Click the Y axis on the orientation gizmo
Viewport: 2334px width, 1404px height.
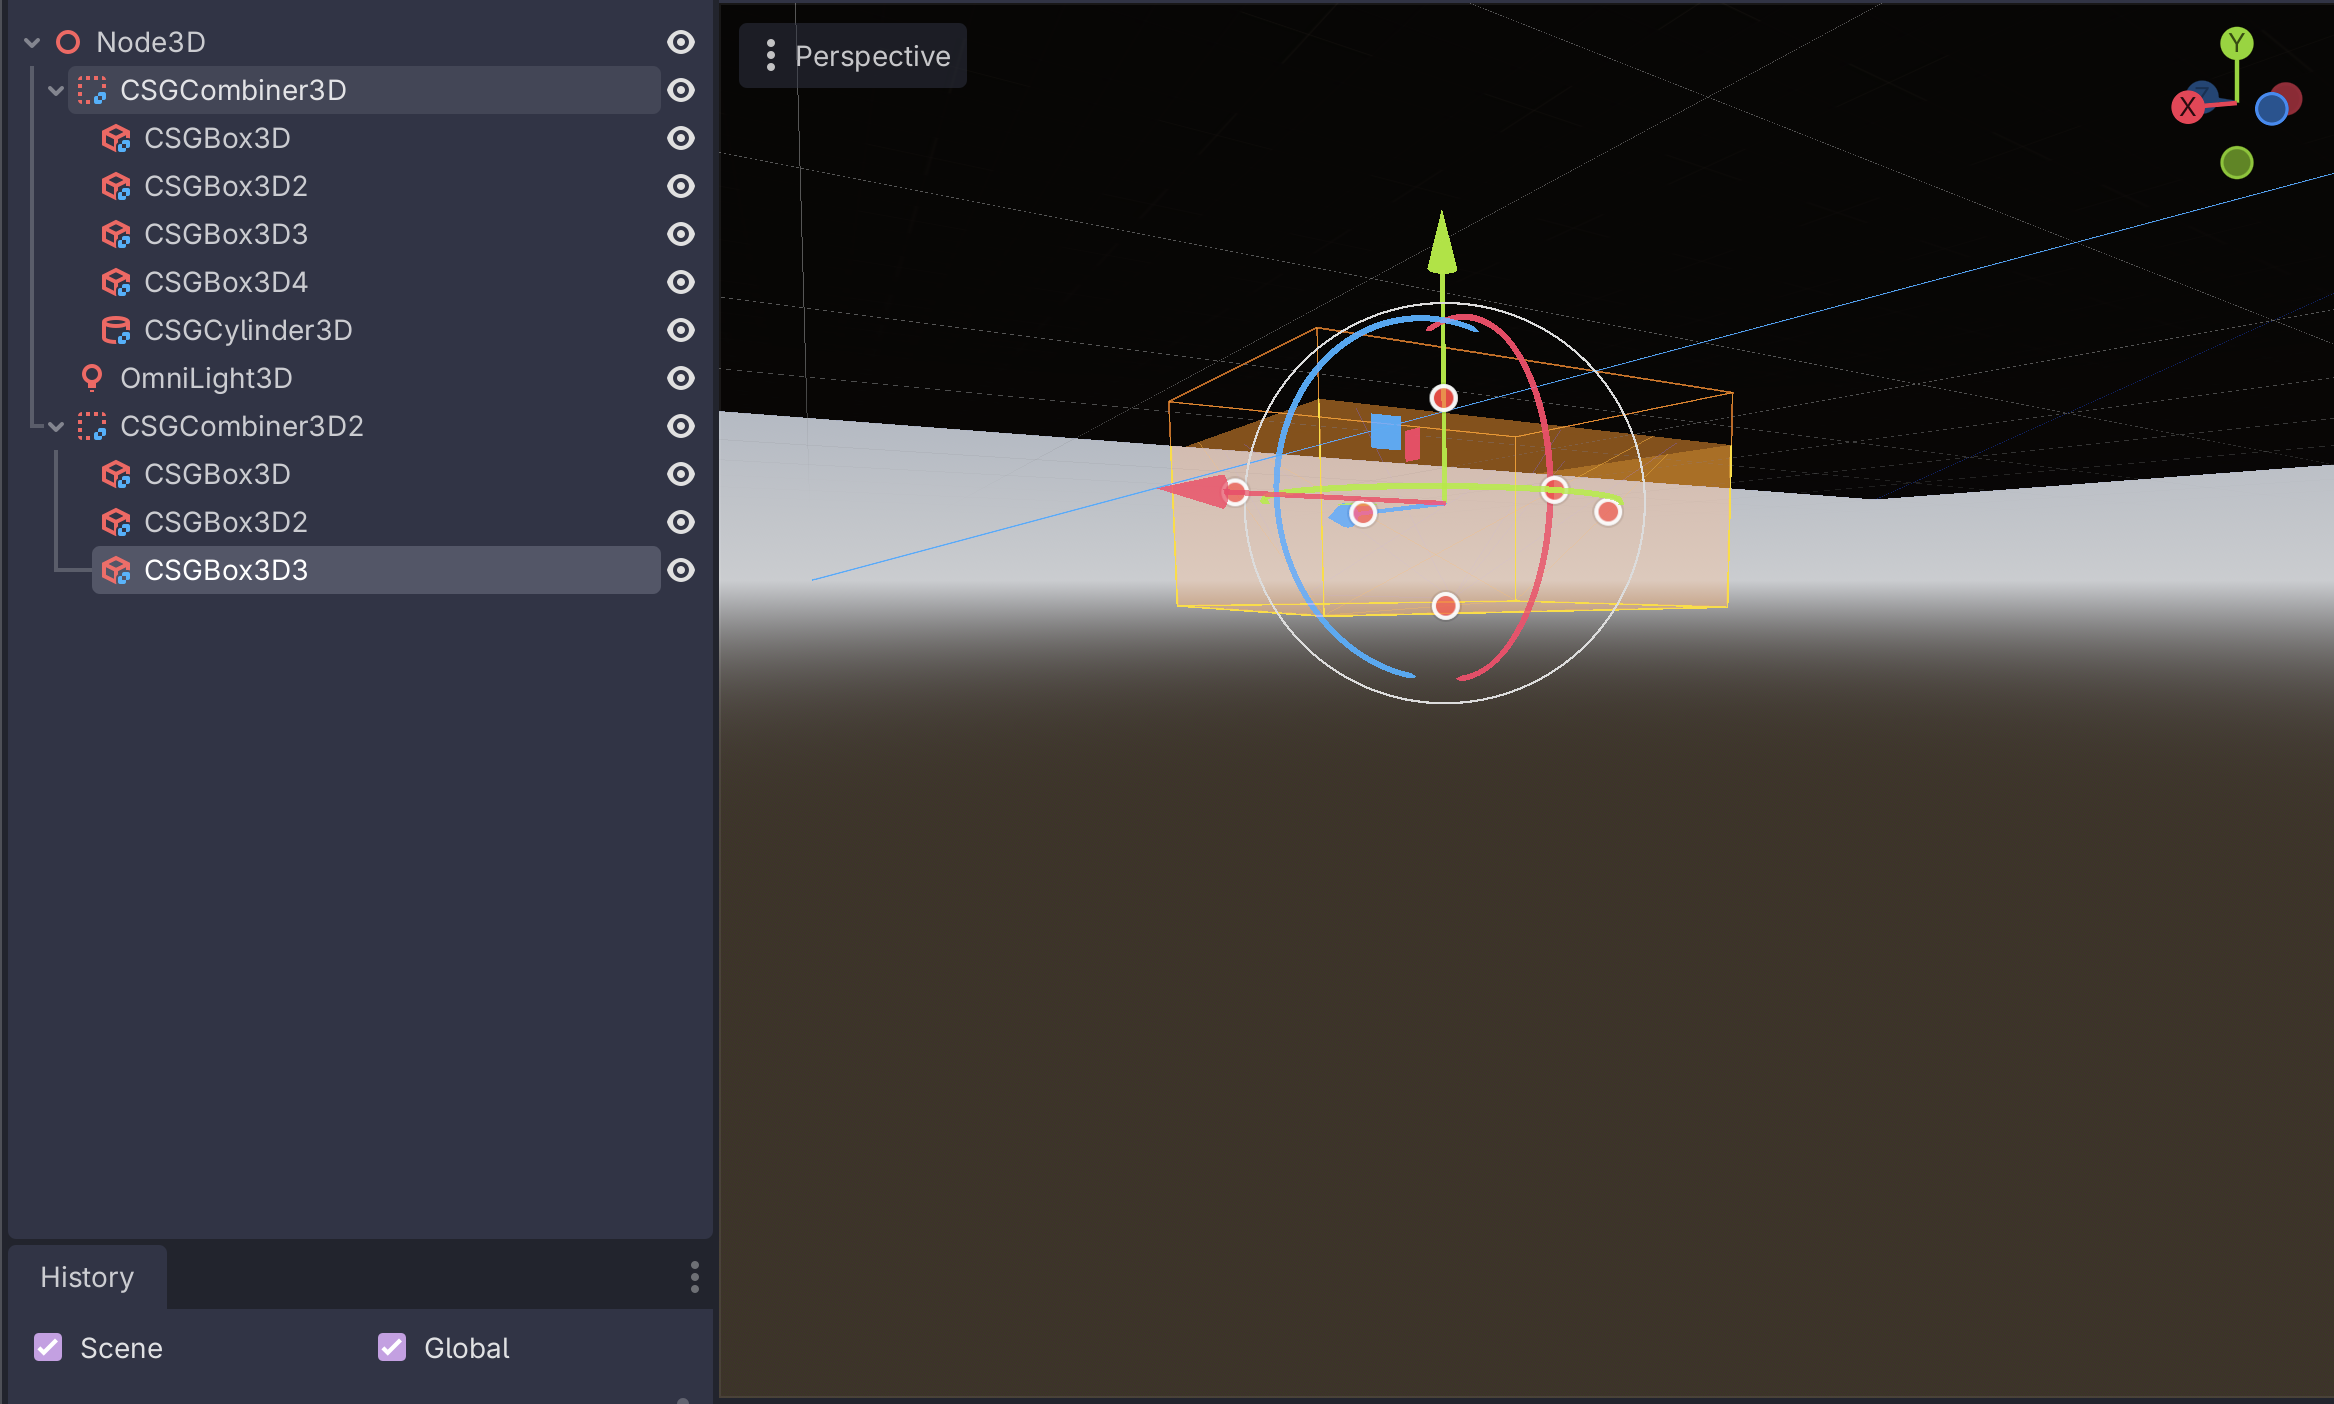pyautogui.click(x=2237, y=43)
